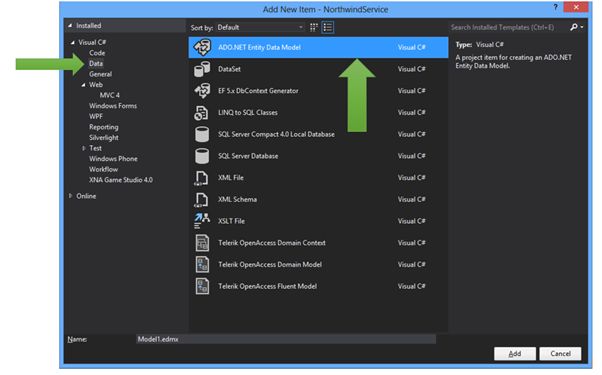Click the Search Installed Templates box

click(x=508, y=27)
